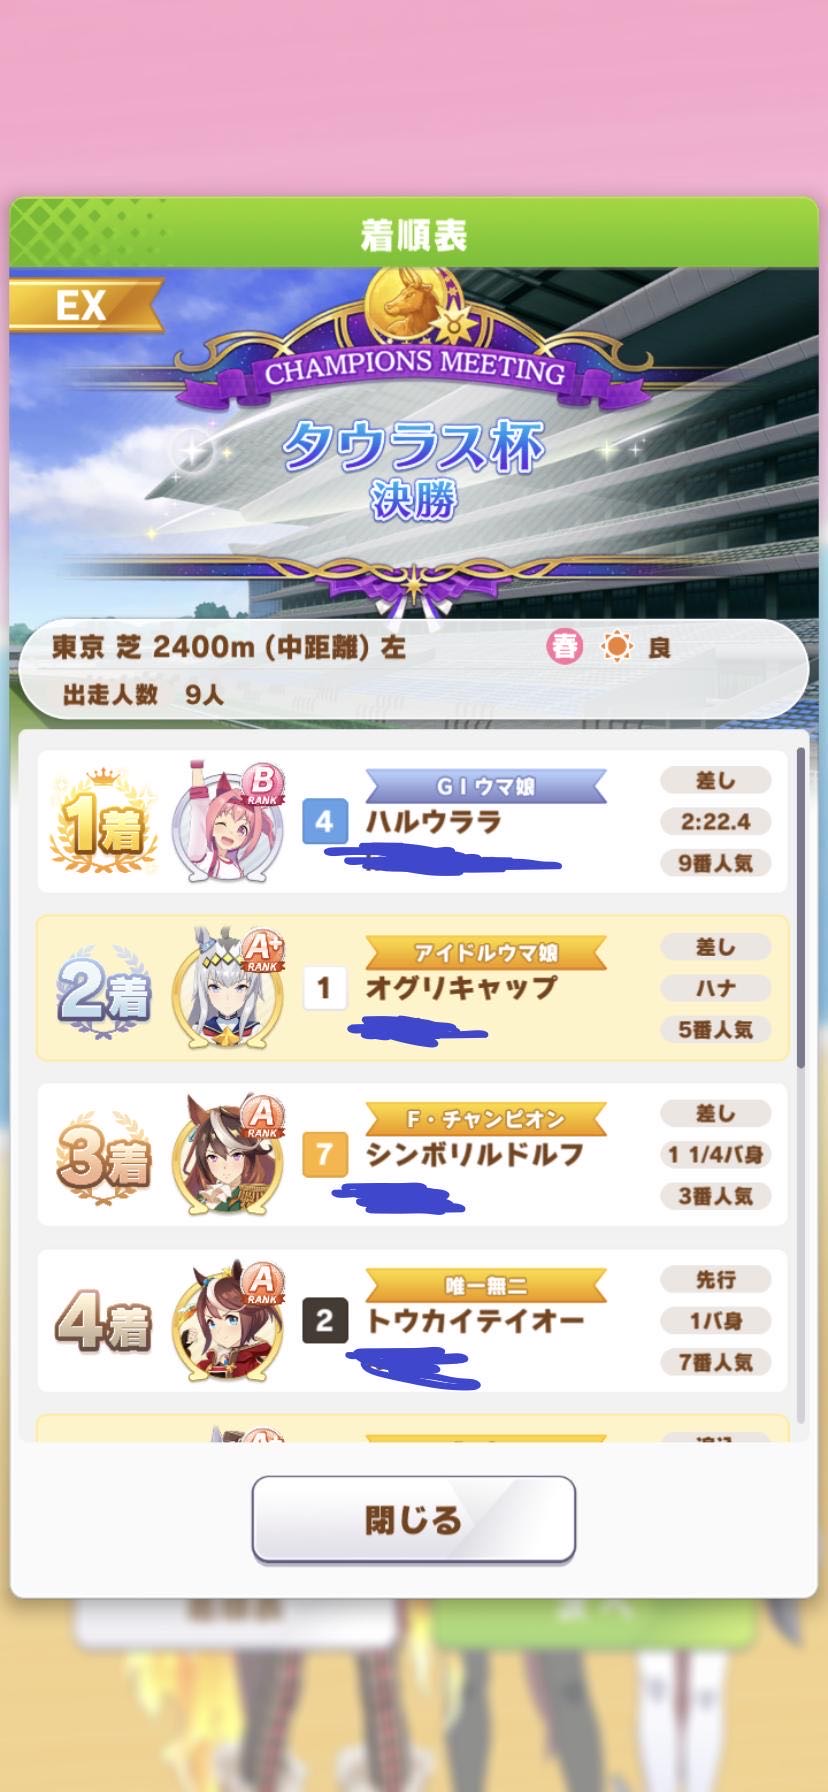This screenshot has width=828, height=1792.
Task: Click the 閉じる close button
Action: pos(414,1519)
